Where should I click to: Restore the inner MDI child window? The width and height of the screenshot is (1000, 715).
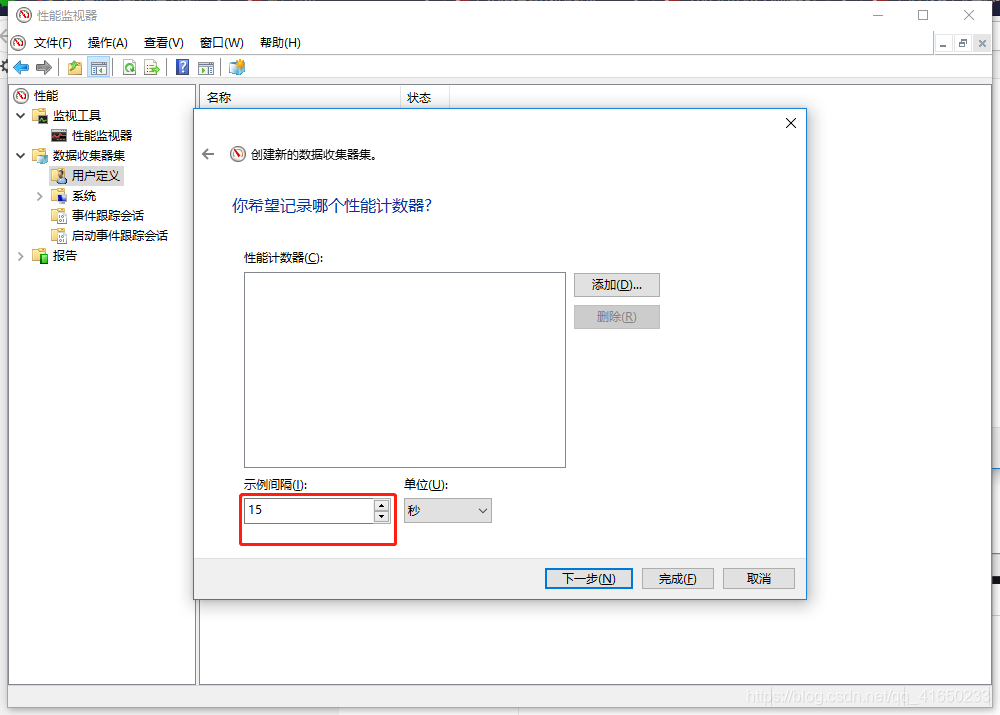point(963,43)
